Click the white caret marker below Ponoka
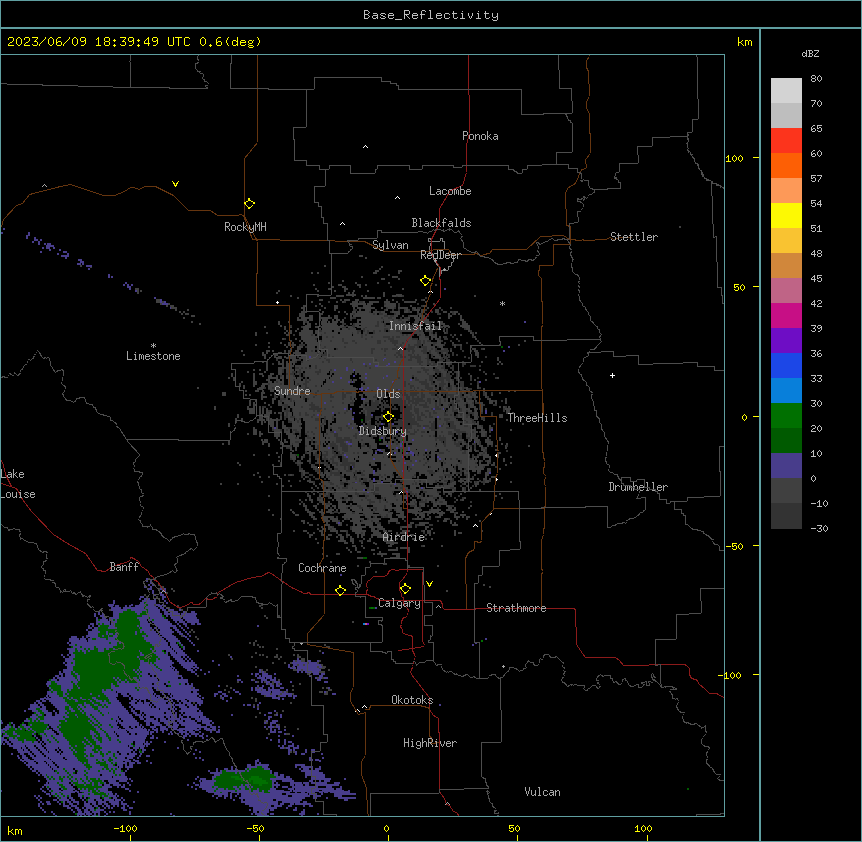Image resolution: width=862 pixels, height=842 pixels. coord(366,147)
